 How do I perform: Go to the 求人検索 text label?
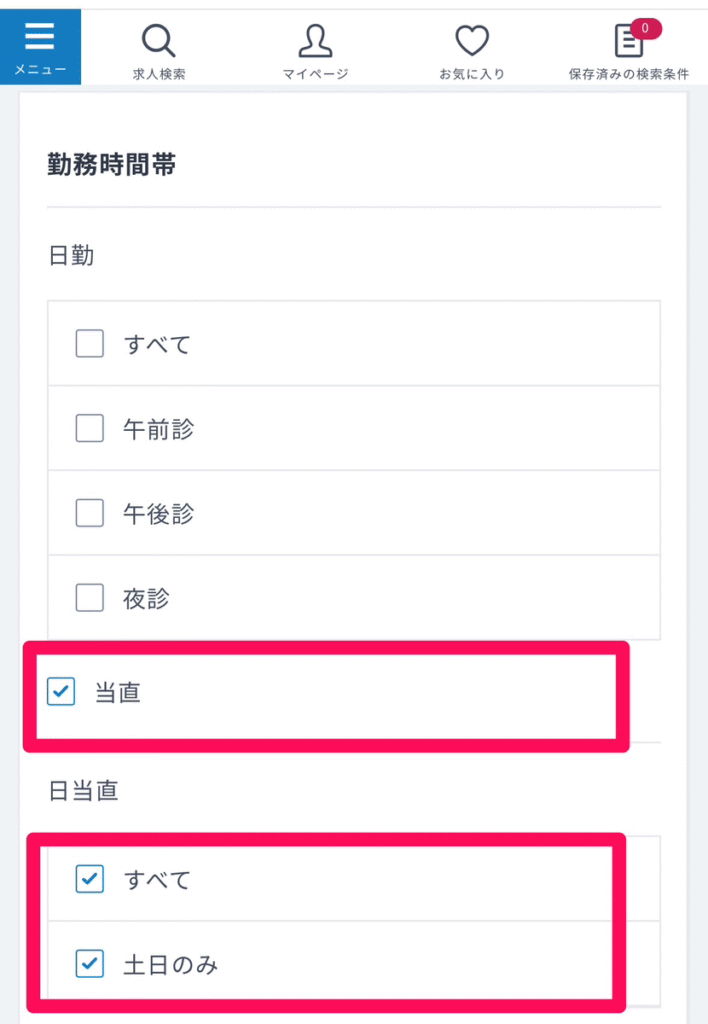pos(158,74)
